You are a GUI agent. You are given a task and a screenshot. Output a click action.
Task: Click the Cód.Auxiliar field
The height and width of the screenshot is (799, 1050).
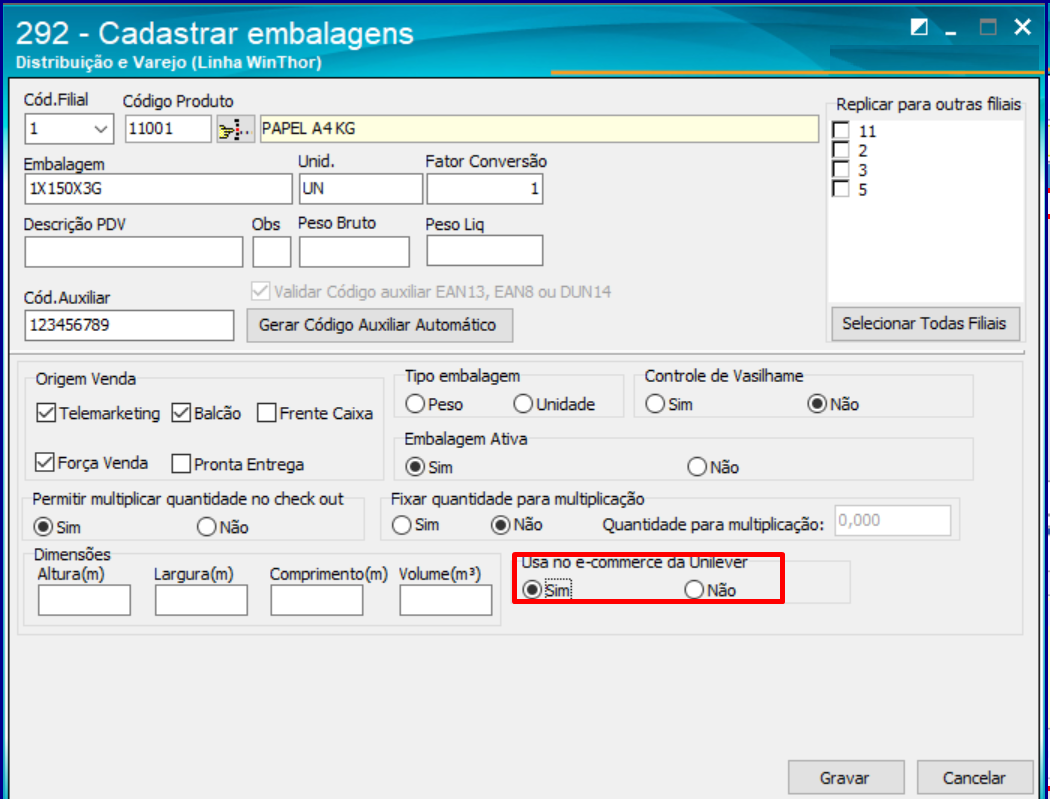(x=129, y=325)
